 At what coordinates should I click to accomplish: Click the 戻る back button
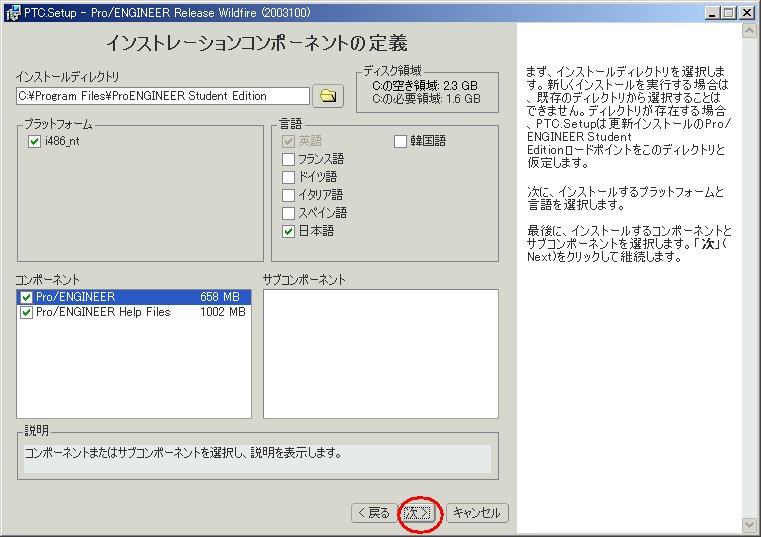[x=373, y=513]
